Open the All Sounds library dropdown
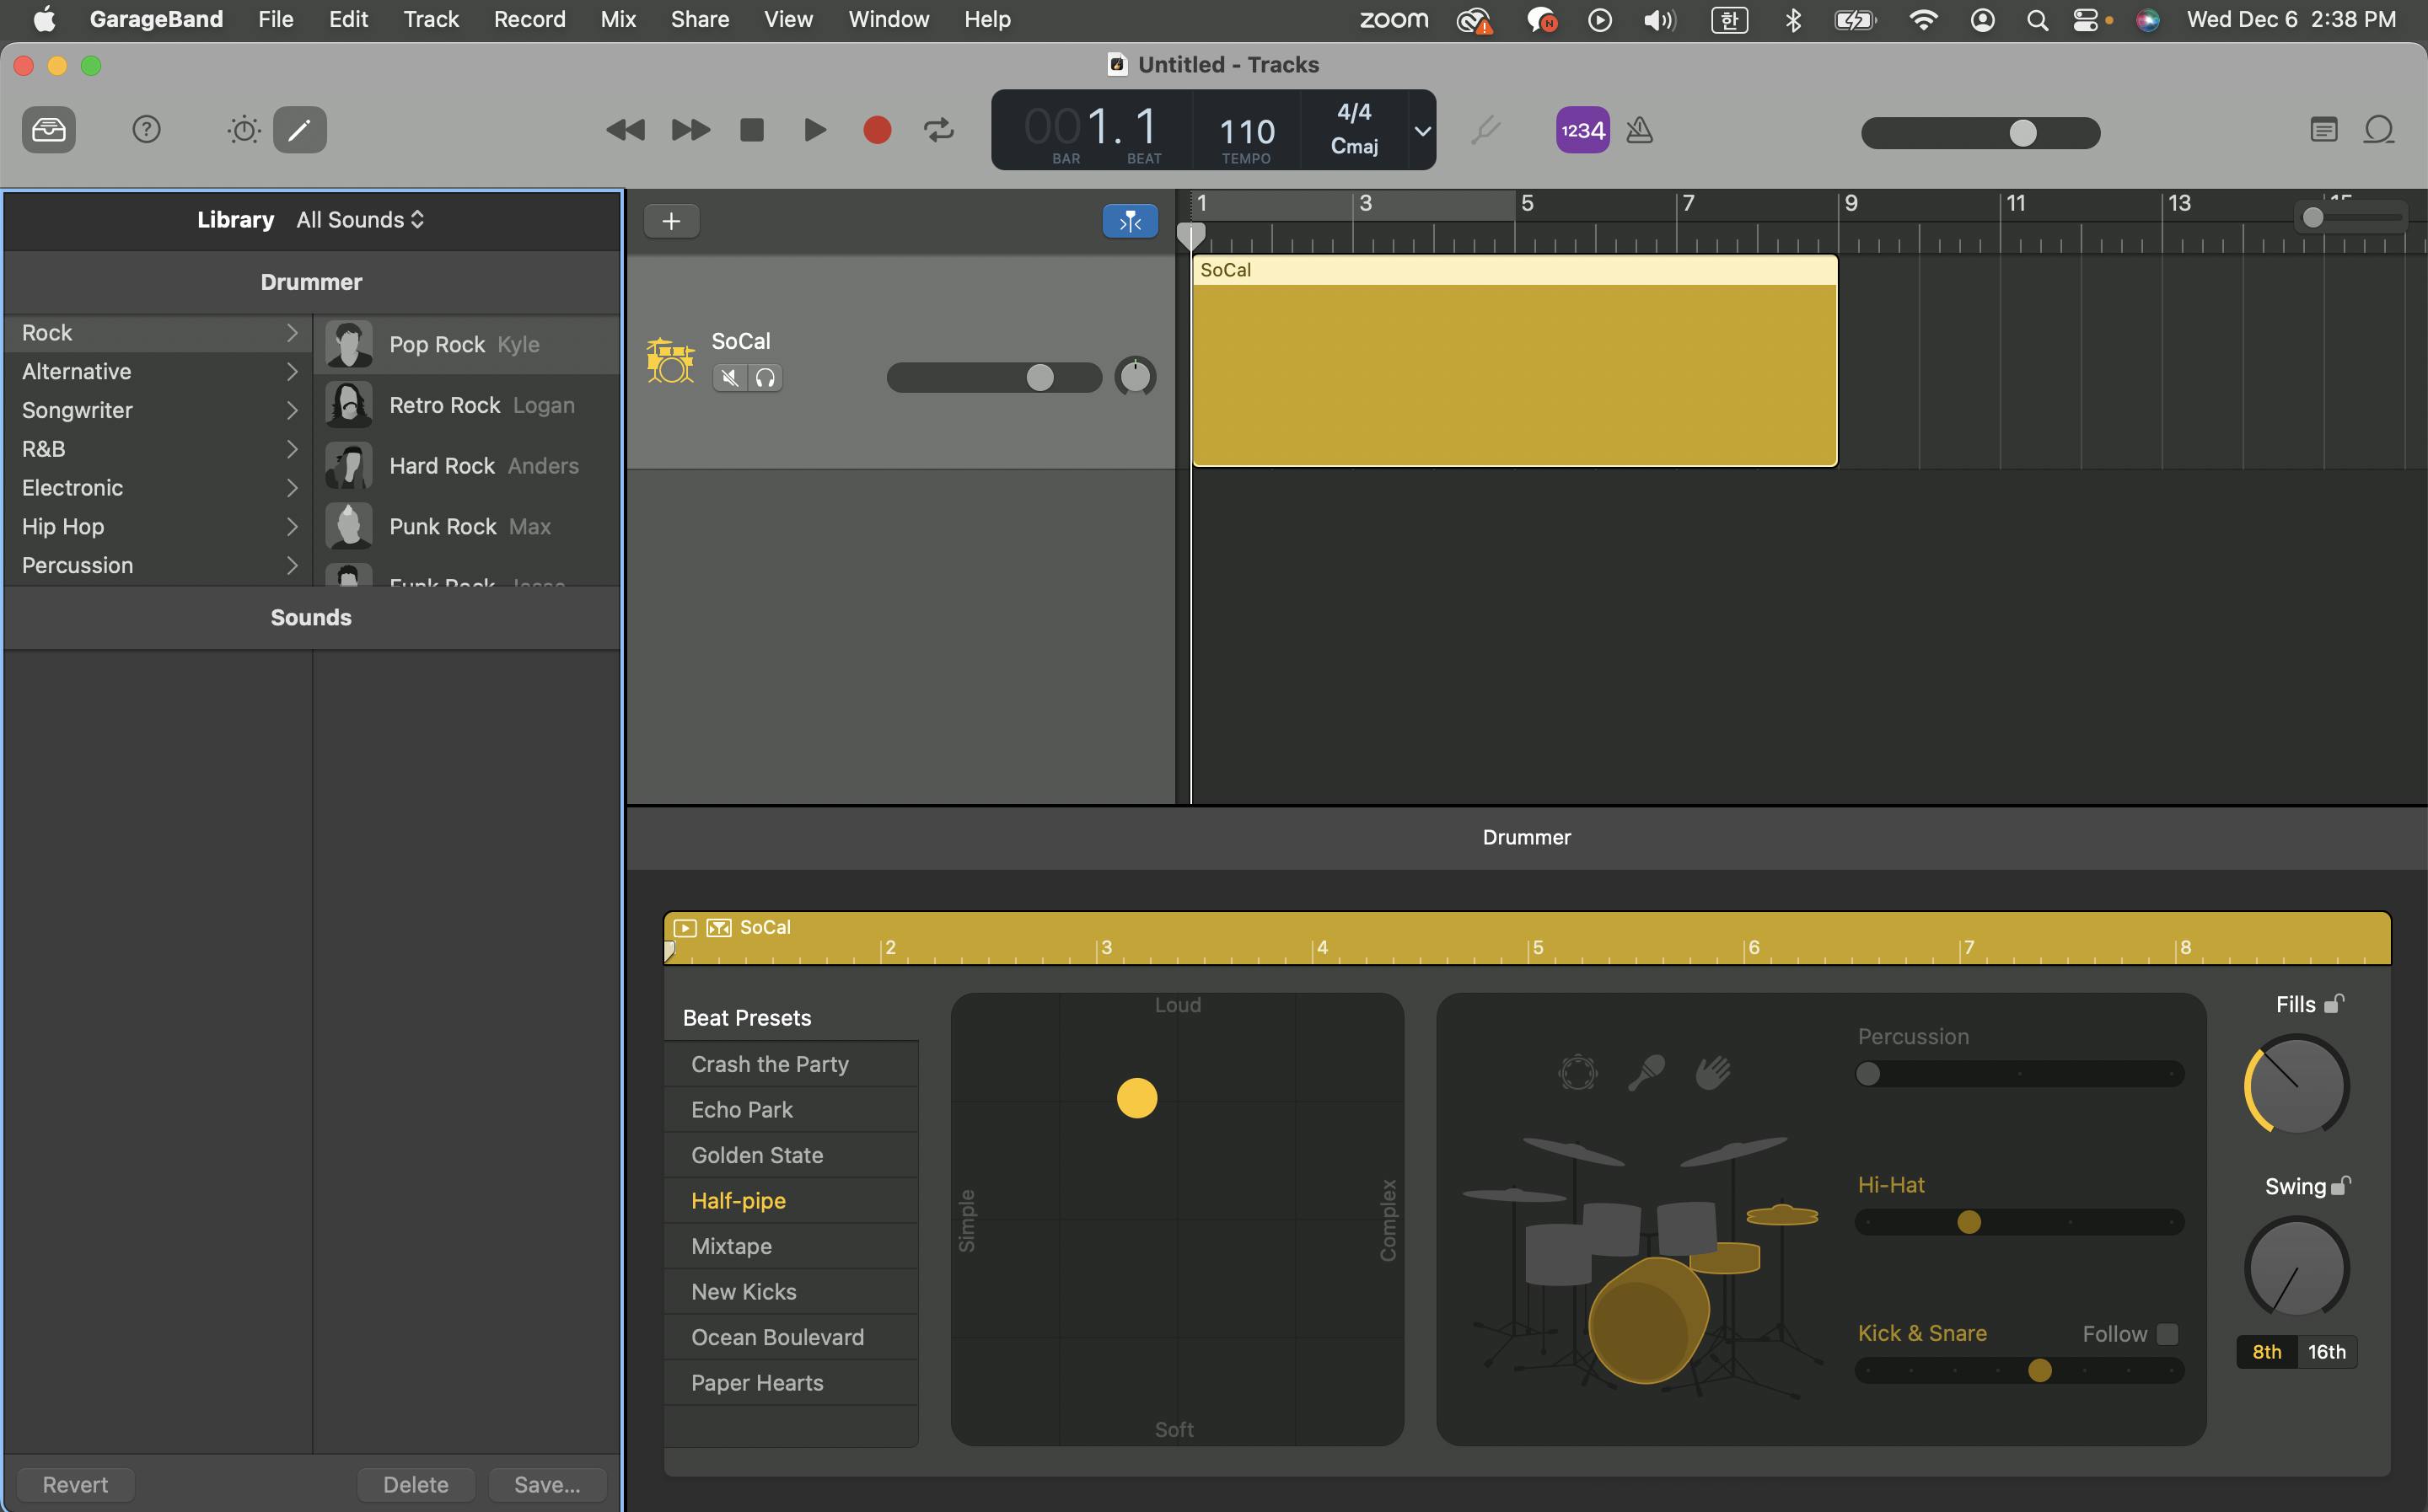 pos(360,220)
